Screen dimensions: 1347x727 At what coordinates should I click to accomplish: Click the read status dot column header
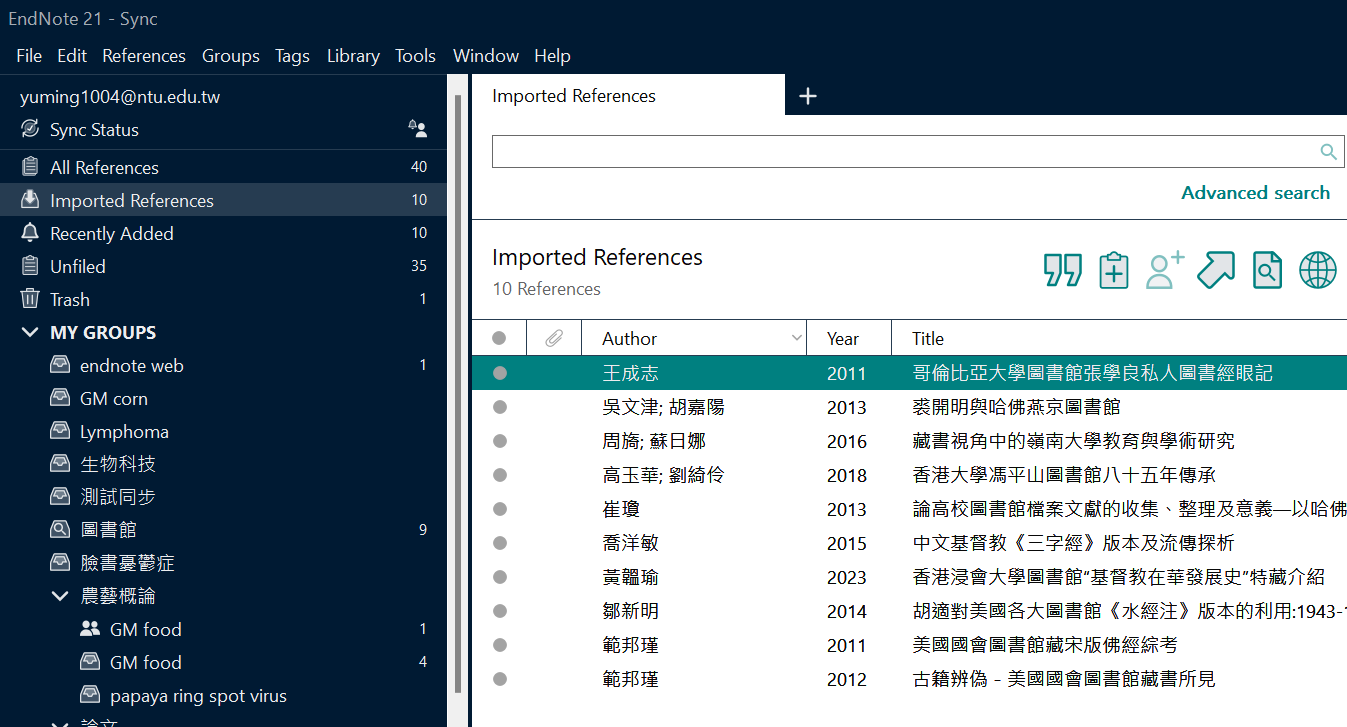point(499,339)
